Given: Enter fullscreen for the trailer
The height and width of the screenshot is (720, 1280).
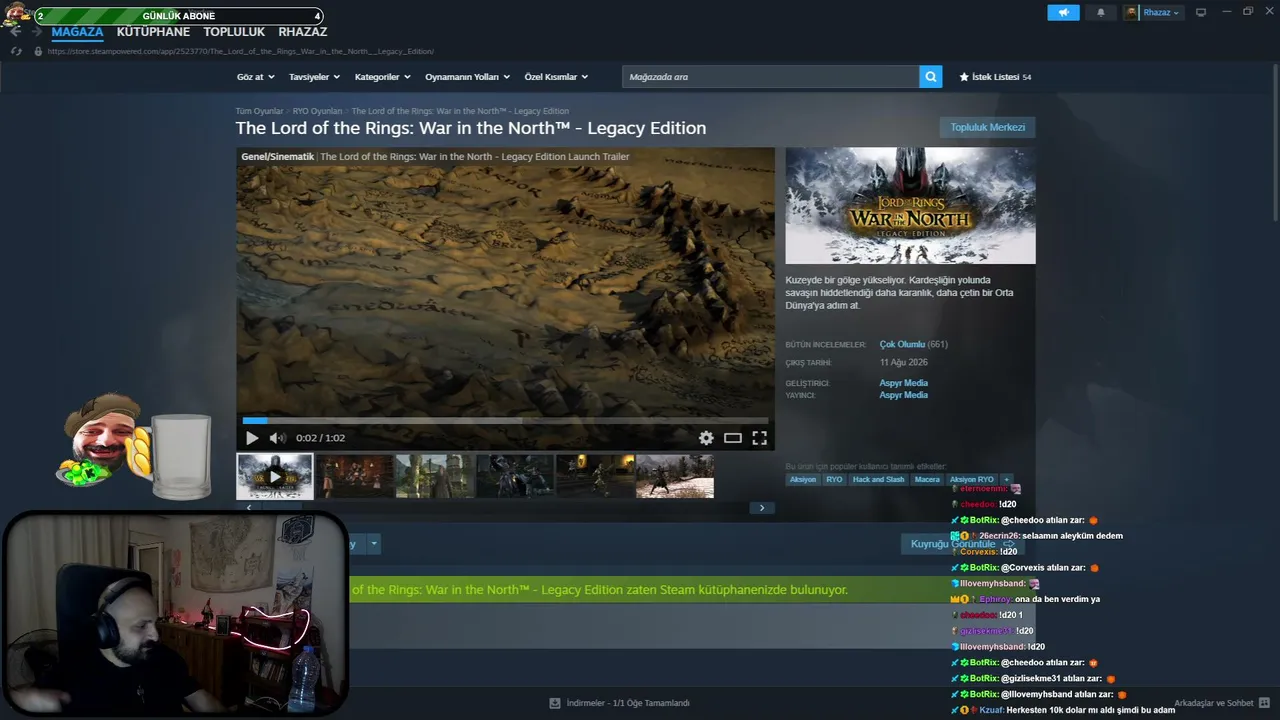Looking at the screenshot, I should point(759,438).
